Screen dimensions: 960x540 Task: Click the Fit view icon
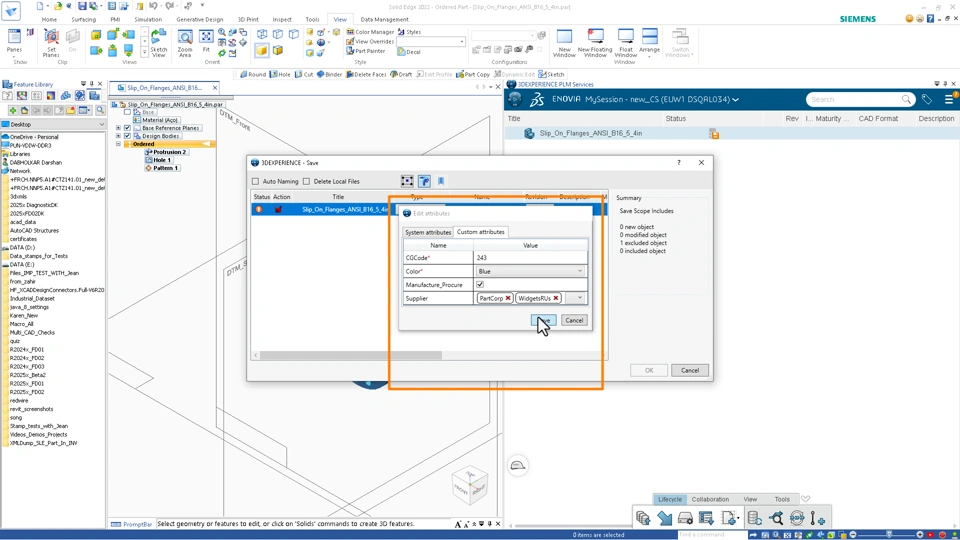(206, 41)
